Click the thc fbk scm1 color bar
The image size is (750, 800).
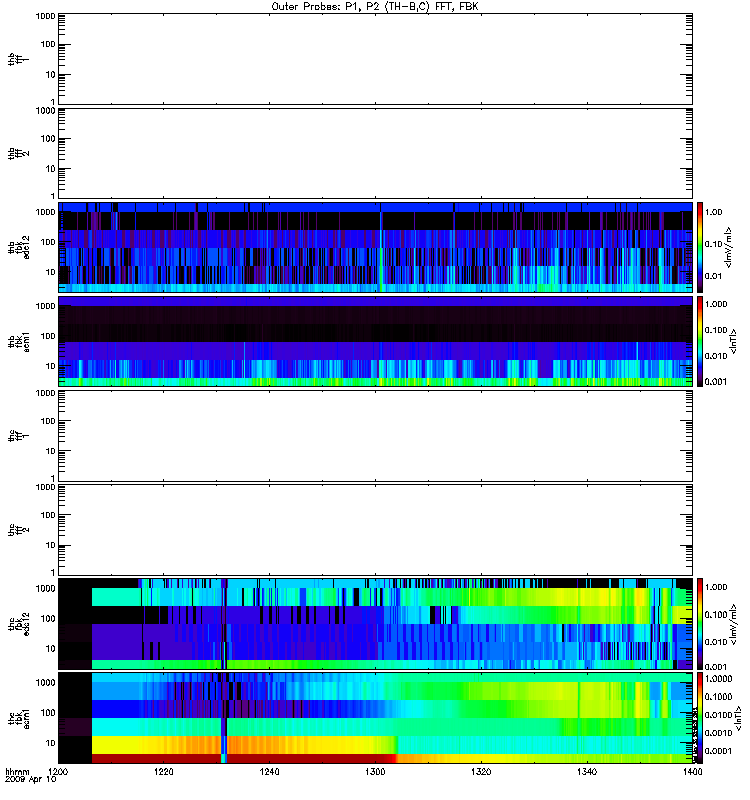pos(699,718)
